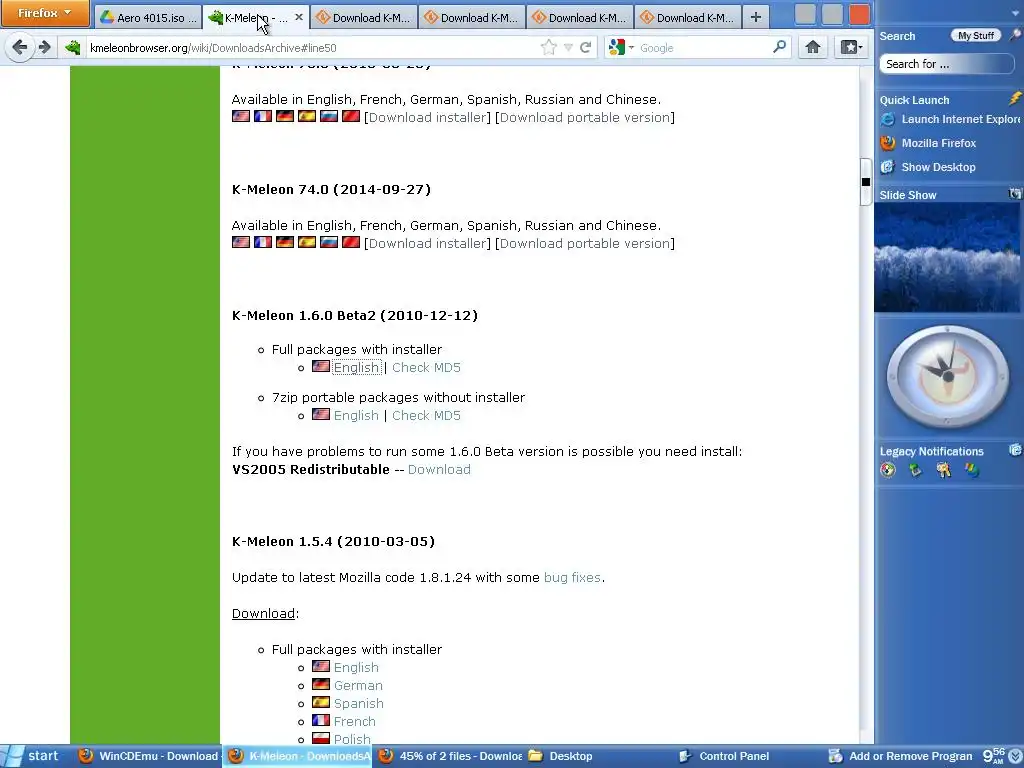Click Spanish flag under K-Meleon 74.0
This screenshot has width=1024, height=768.
tap(307, 242)
